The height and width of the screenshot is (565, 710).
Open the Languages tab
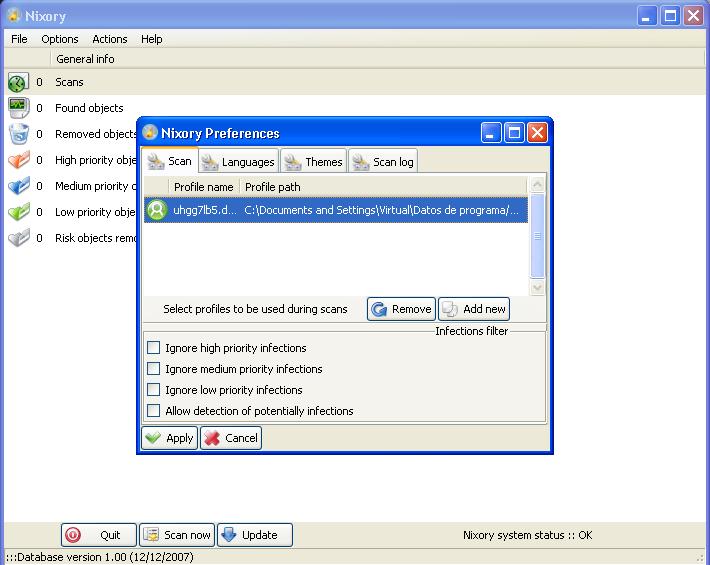click(239, 161)
